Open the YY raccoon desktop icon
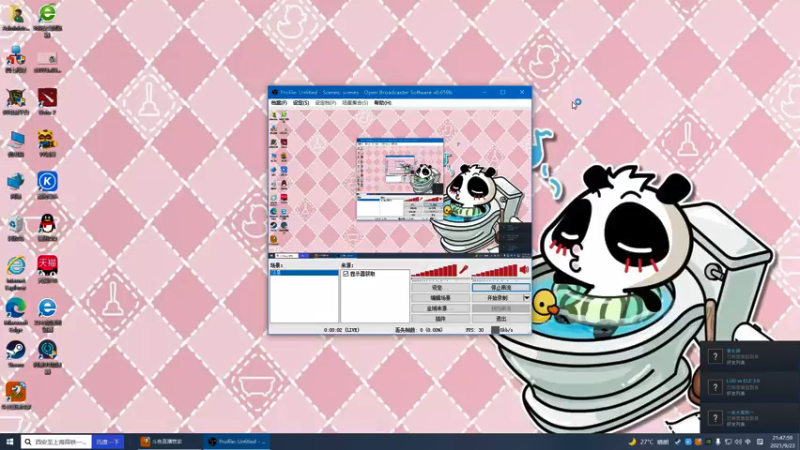 coord(47,143)
